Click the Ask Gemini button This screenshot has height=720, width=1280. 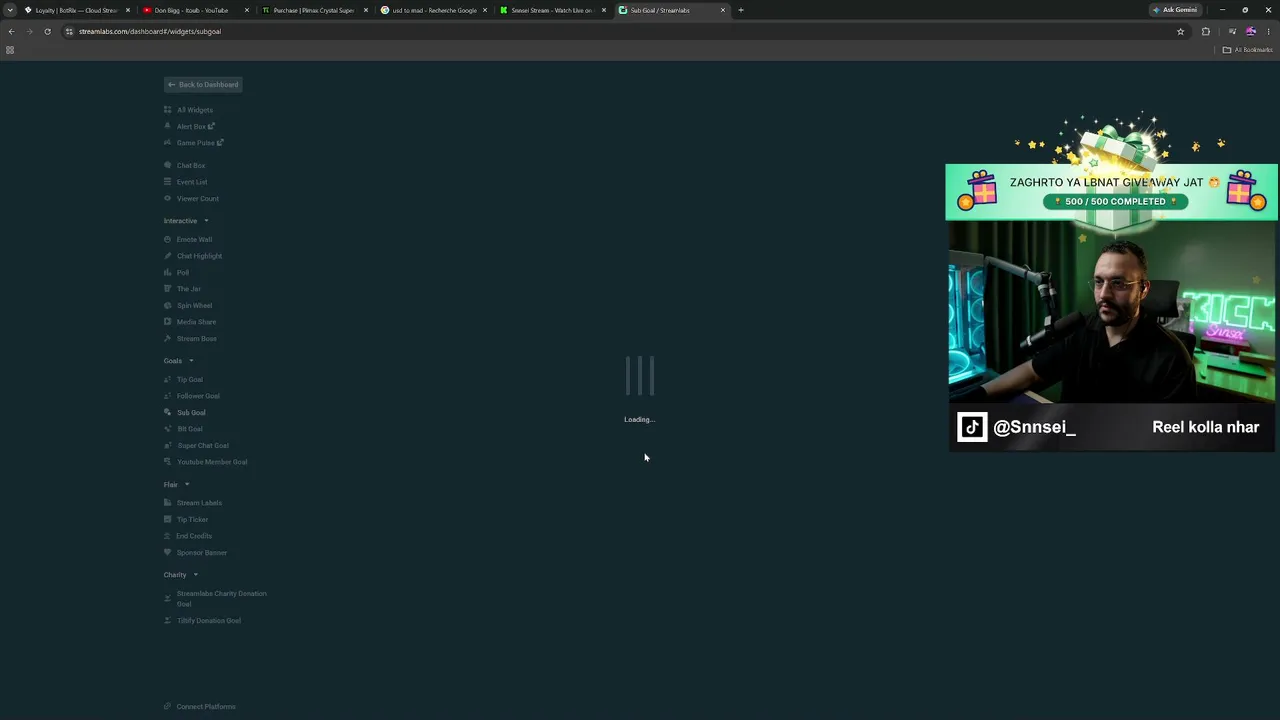tap(1175, 10)
